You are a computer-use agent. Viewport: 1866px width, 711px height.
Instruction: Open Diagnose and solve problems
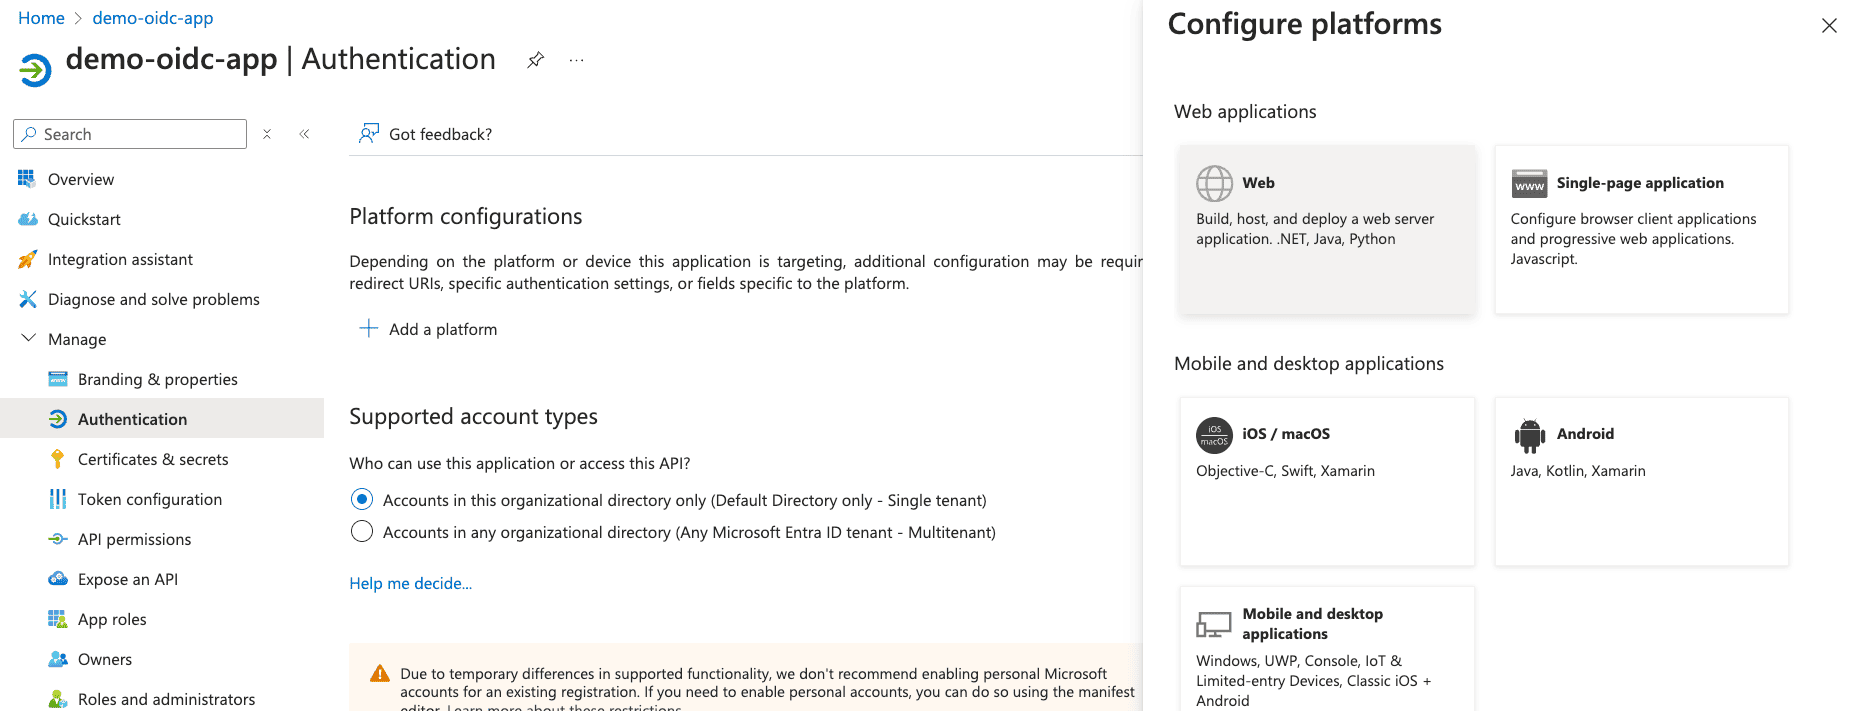(x=152, y=298)
